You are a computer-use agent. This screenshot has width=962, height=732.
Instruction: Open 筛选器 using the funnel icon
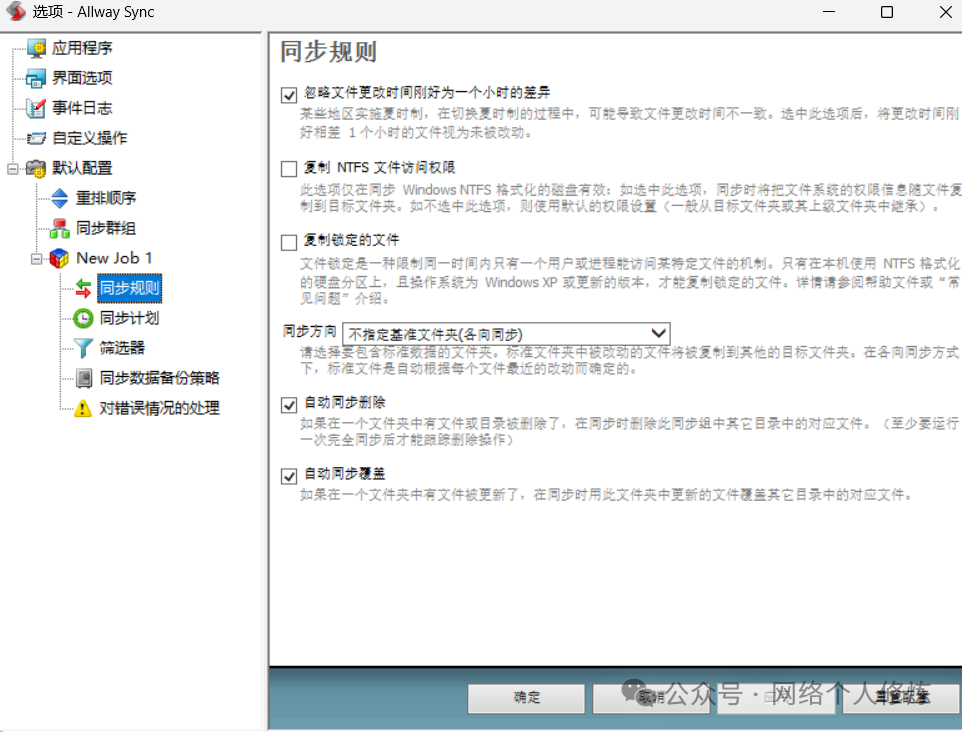pyautogui.click(x=84, y=348)
